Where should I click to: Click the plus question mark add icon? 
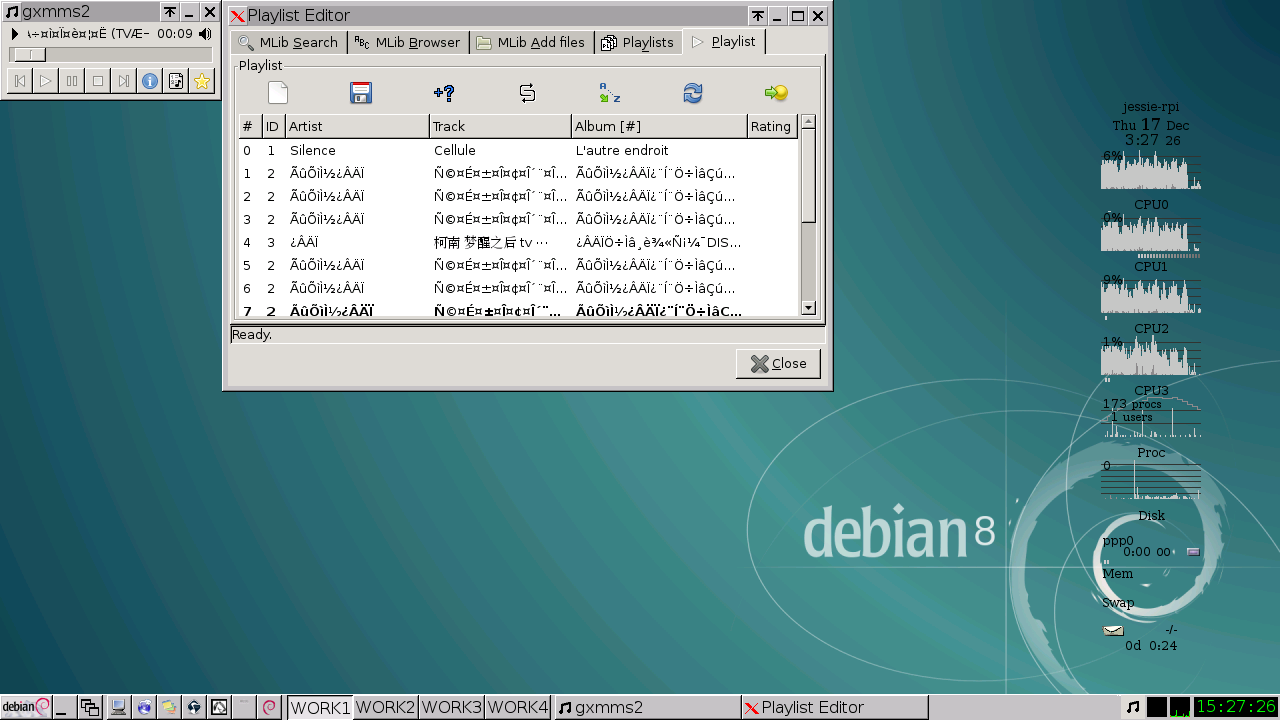(444, 93)
